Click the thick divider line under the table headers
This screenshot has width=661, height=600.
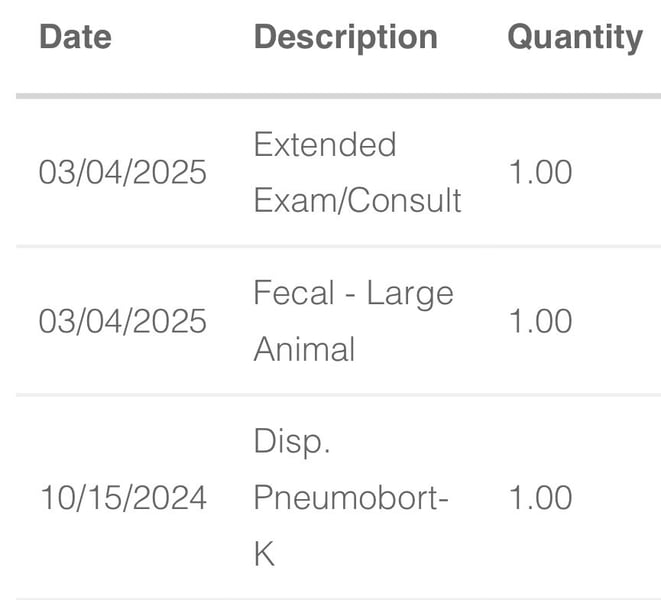click(x=338, y=96)
